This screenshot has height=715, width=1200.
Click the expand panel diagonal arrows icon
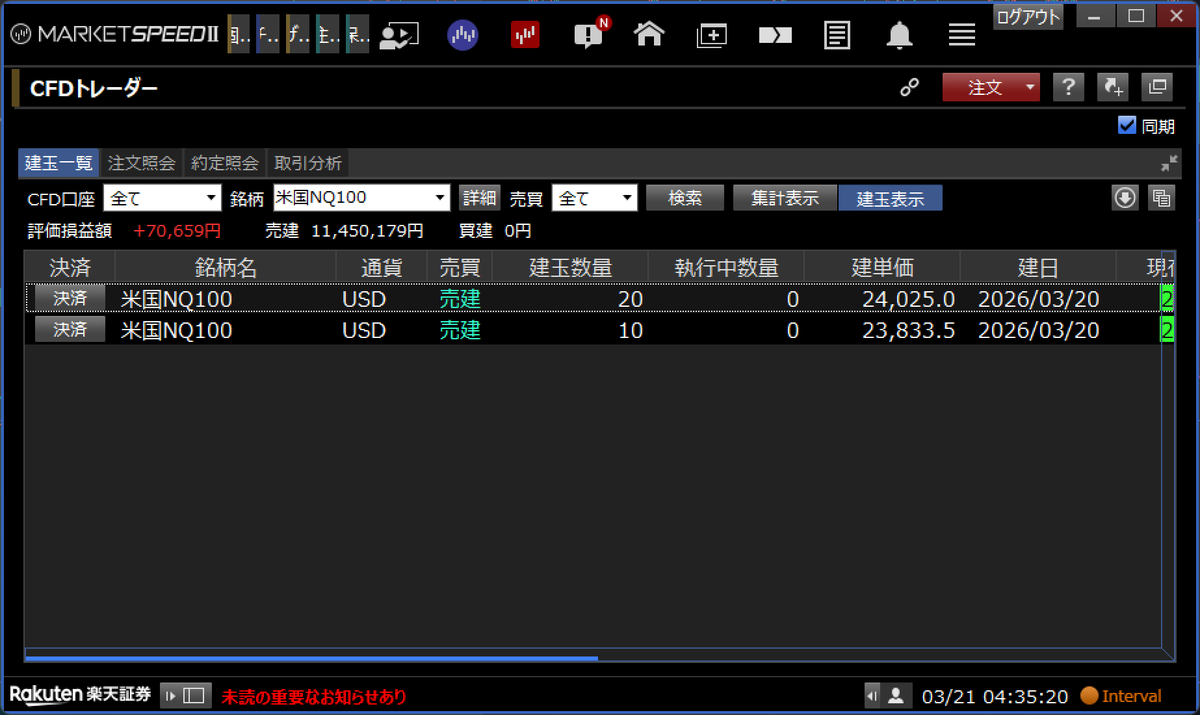coord(1169,164)
